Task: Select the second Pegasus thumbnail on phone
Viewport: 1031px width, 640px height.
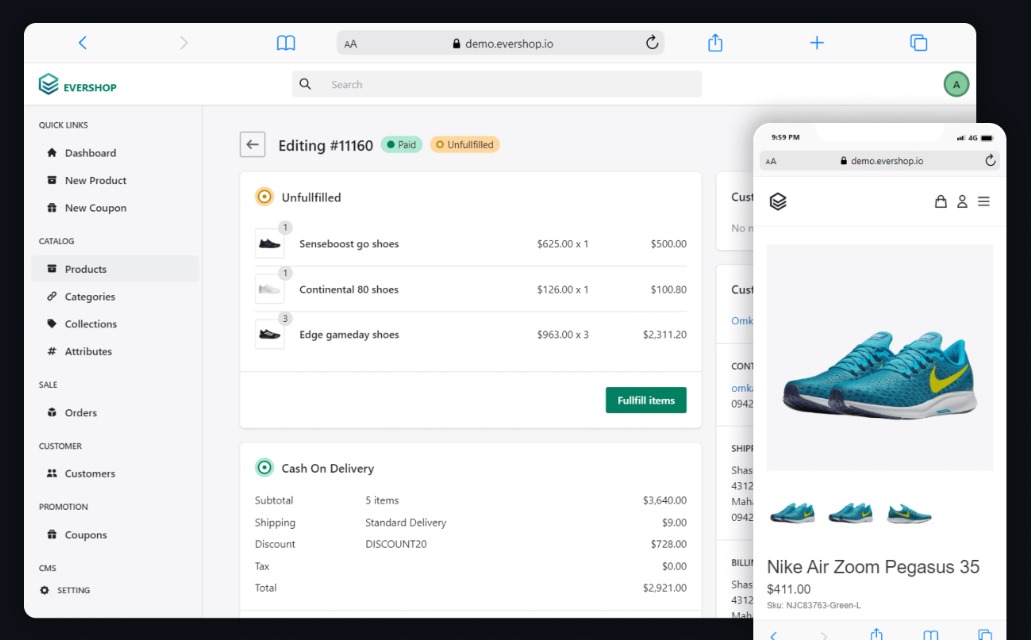Action: point(850,512)
